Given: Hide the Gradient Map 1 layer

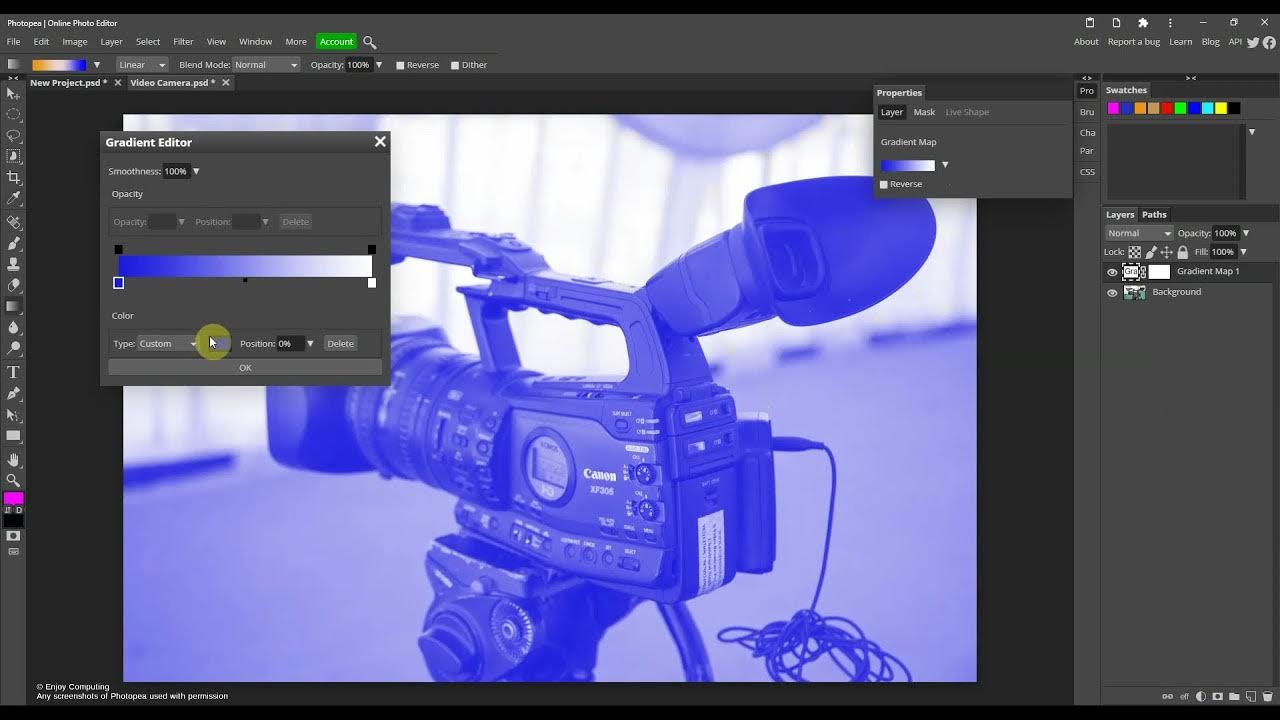Looking at the screenshot, I should [x=1112, y=272].
